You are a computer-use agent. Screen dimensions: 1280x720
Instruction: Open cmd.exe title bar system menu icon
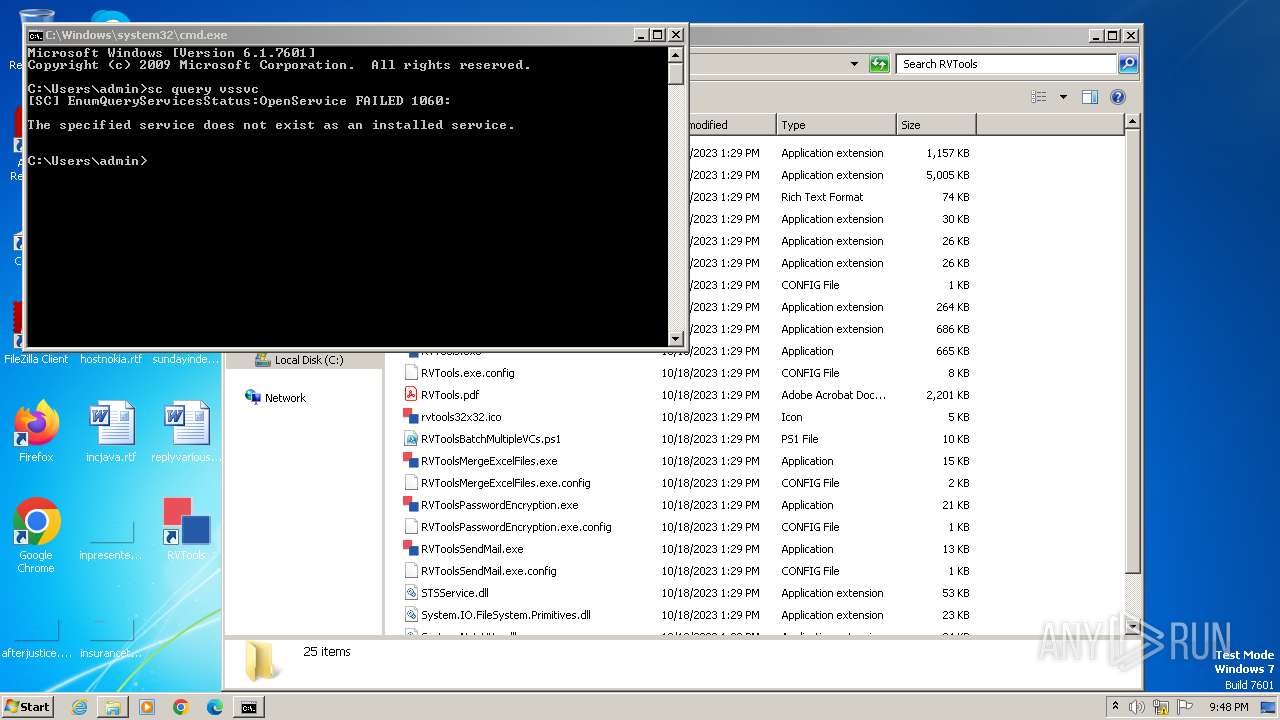[x=35, y=35]
